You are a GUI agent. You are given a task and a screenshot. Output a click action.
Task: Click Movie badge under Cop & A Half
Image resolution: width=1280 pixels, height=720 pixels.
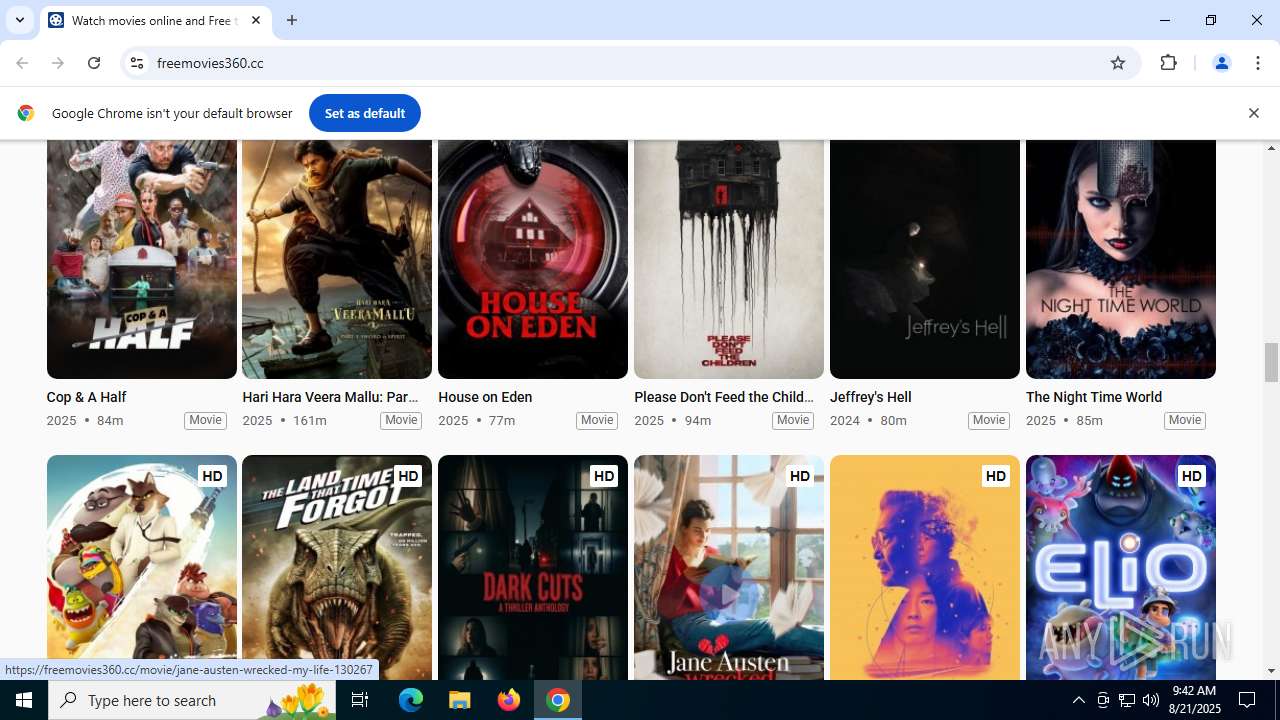pyautogui.click(x=205, y=420)
